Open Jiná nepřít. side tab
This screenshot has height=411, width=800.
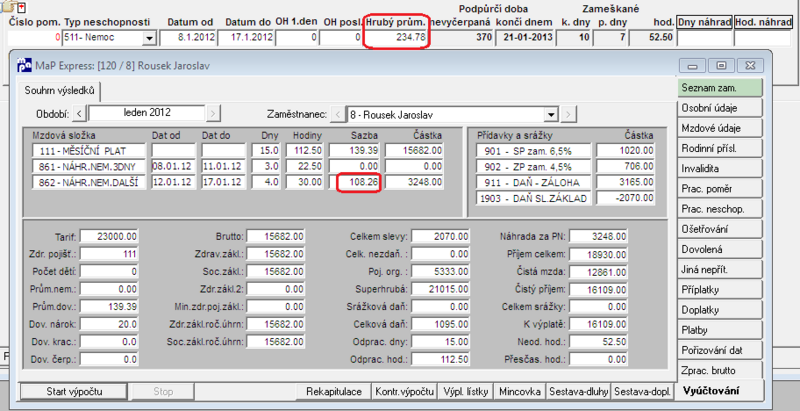[720, 269]
